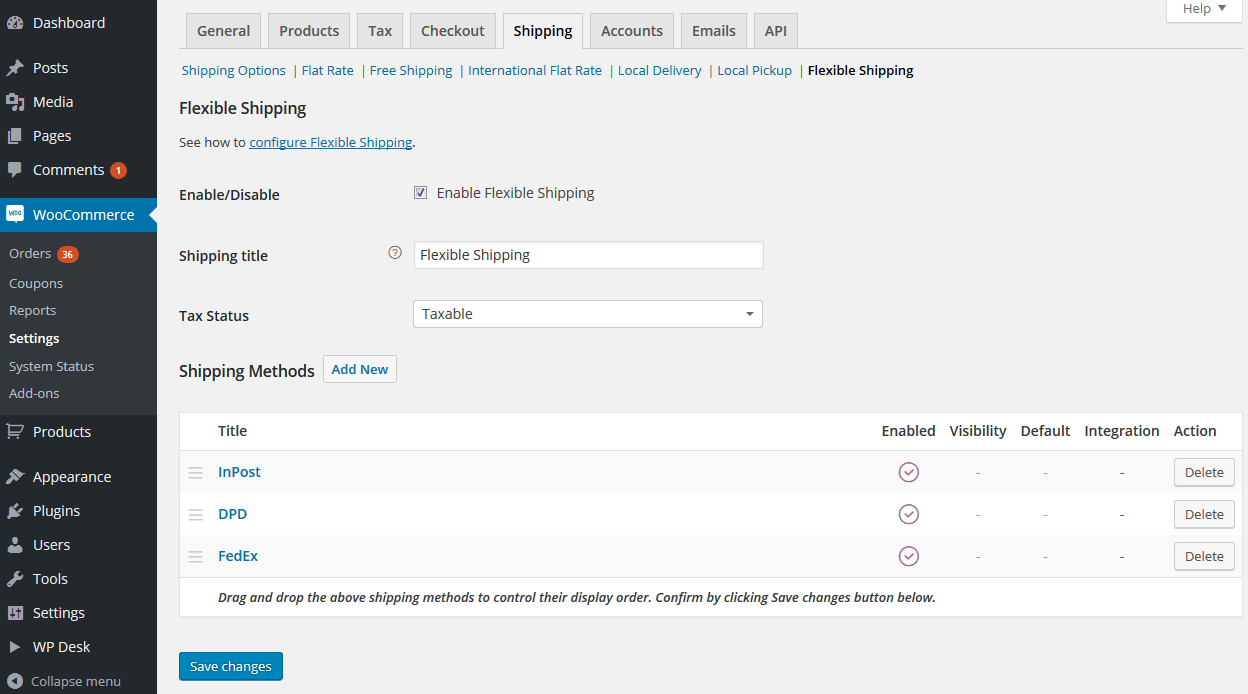Viewport: 1248px width, 694px height.
Task: Click the Plugins plug icon in sidebar
Action: (x=15, y=511)
